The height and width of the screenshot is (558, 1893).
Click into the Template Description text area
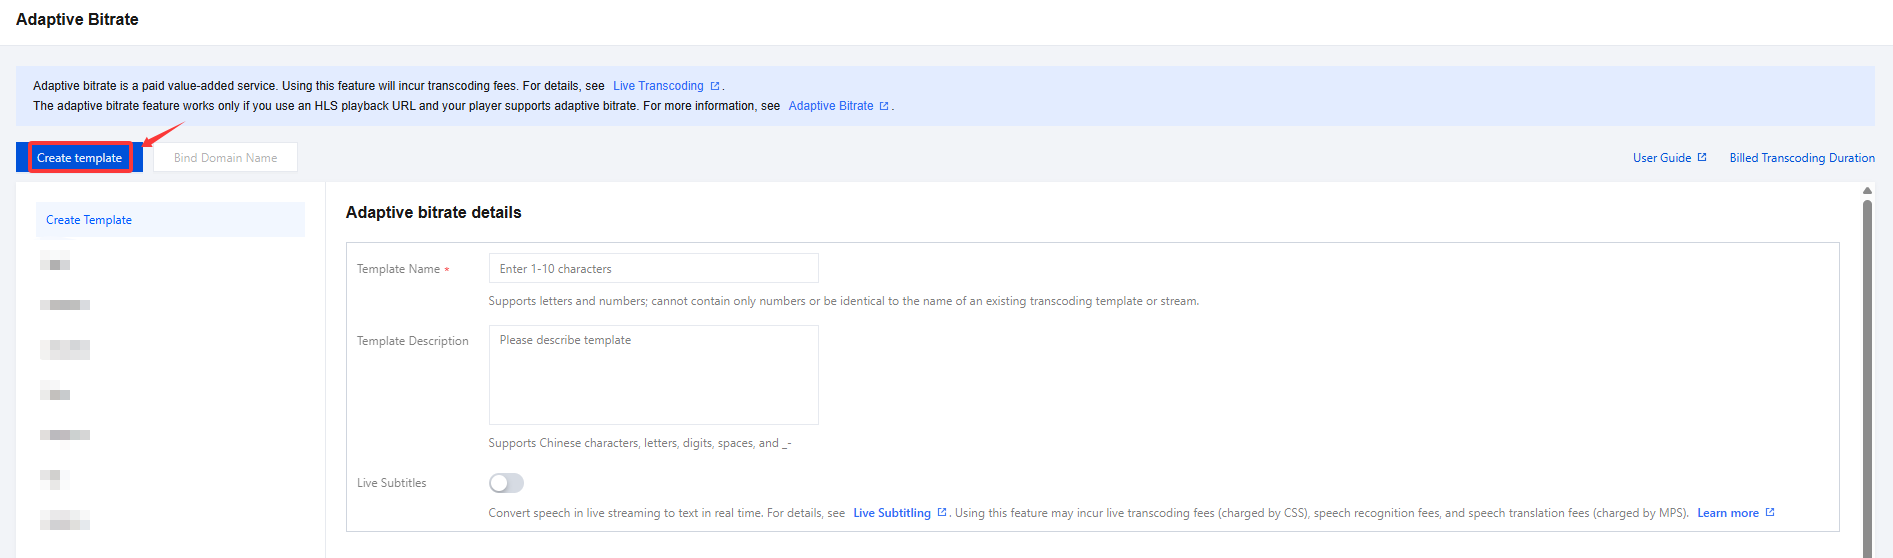coord(653,375)
